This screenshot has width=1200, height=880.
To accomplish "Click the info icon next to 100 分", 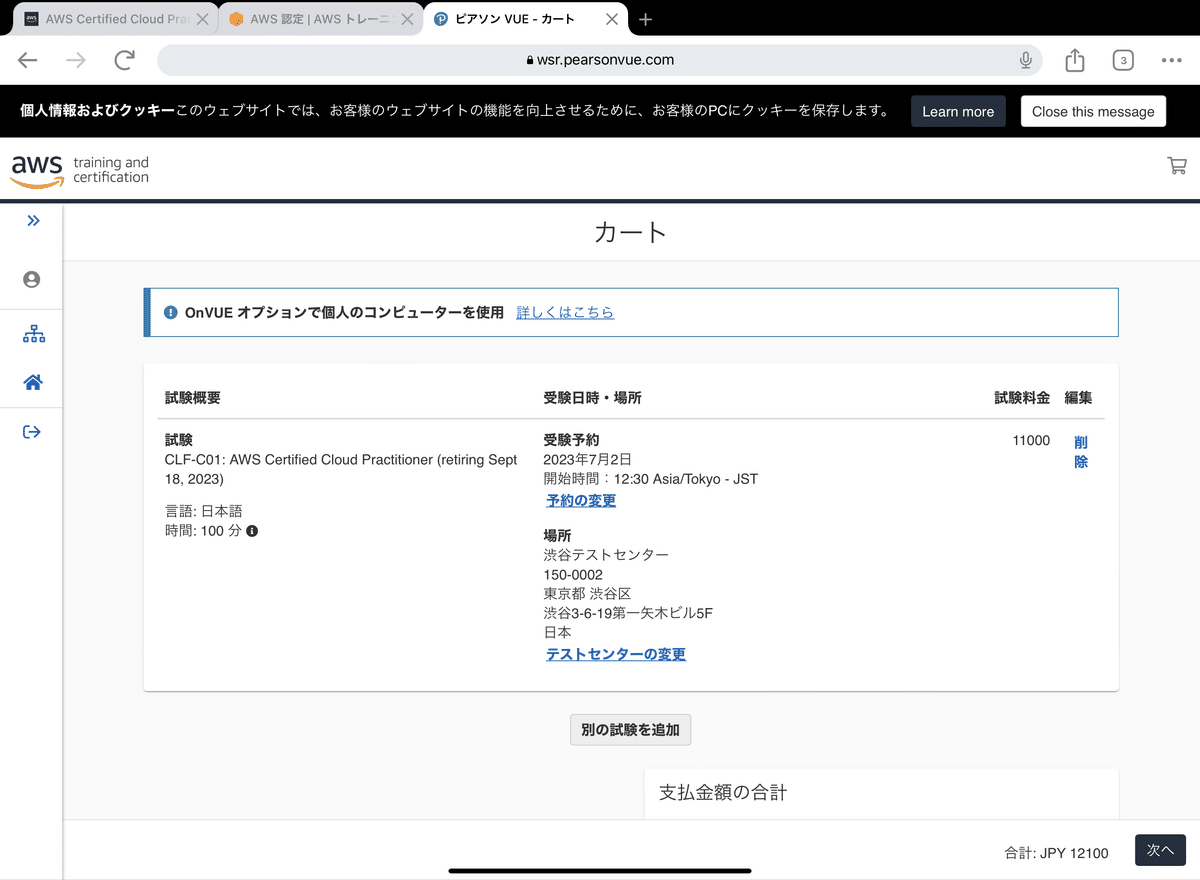I will pos(252,531).
